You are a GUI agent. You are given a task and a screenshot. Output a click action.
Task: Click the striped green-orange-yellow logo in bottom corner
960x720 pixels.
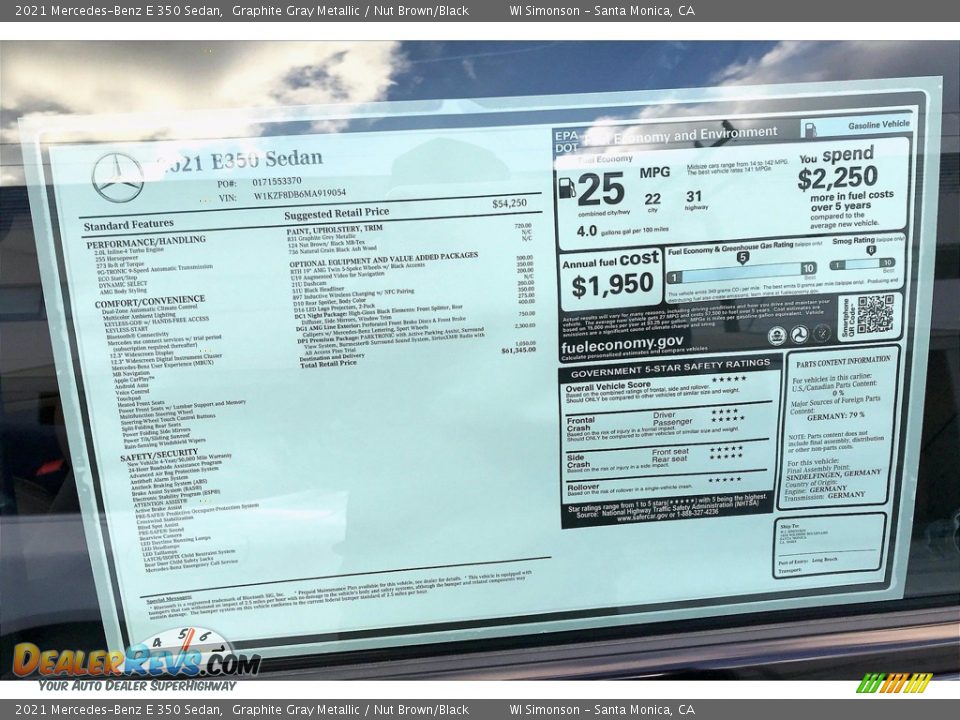pos(894,683)
